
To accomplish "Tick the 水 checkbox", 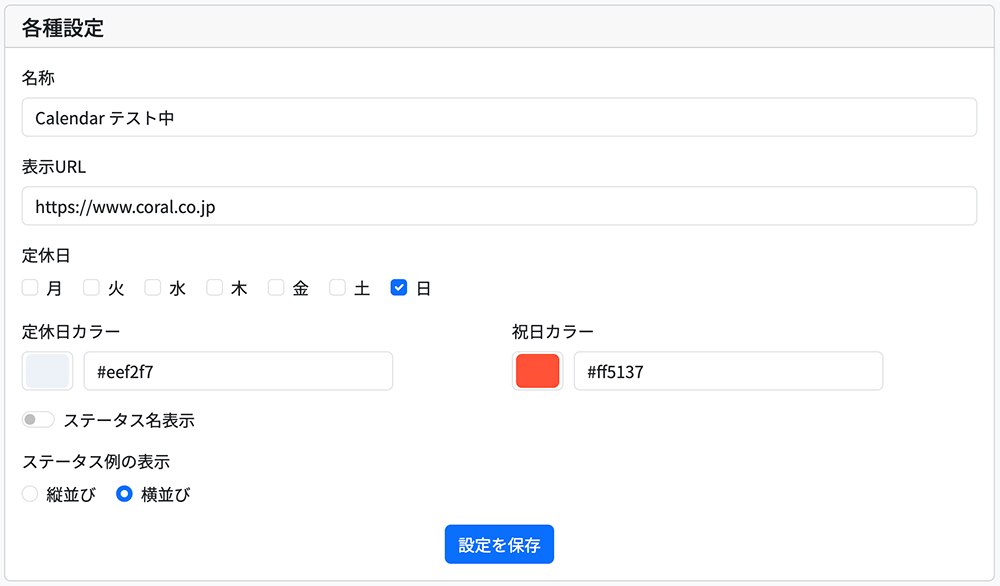I will pos(153,288).
